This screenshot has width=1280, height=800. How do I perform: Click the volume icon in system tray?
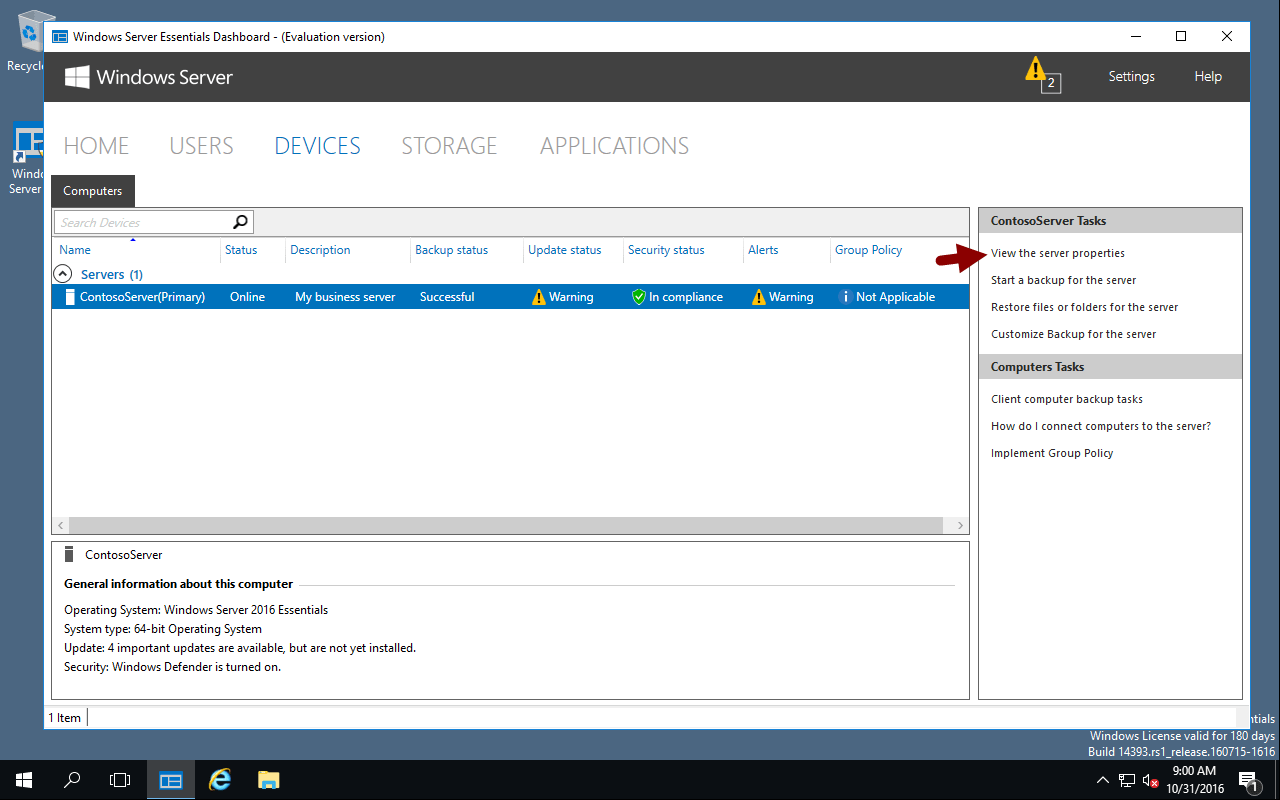[x=1151, y=780]
